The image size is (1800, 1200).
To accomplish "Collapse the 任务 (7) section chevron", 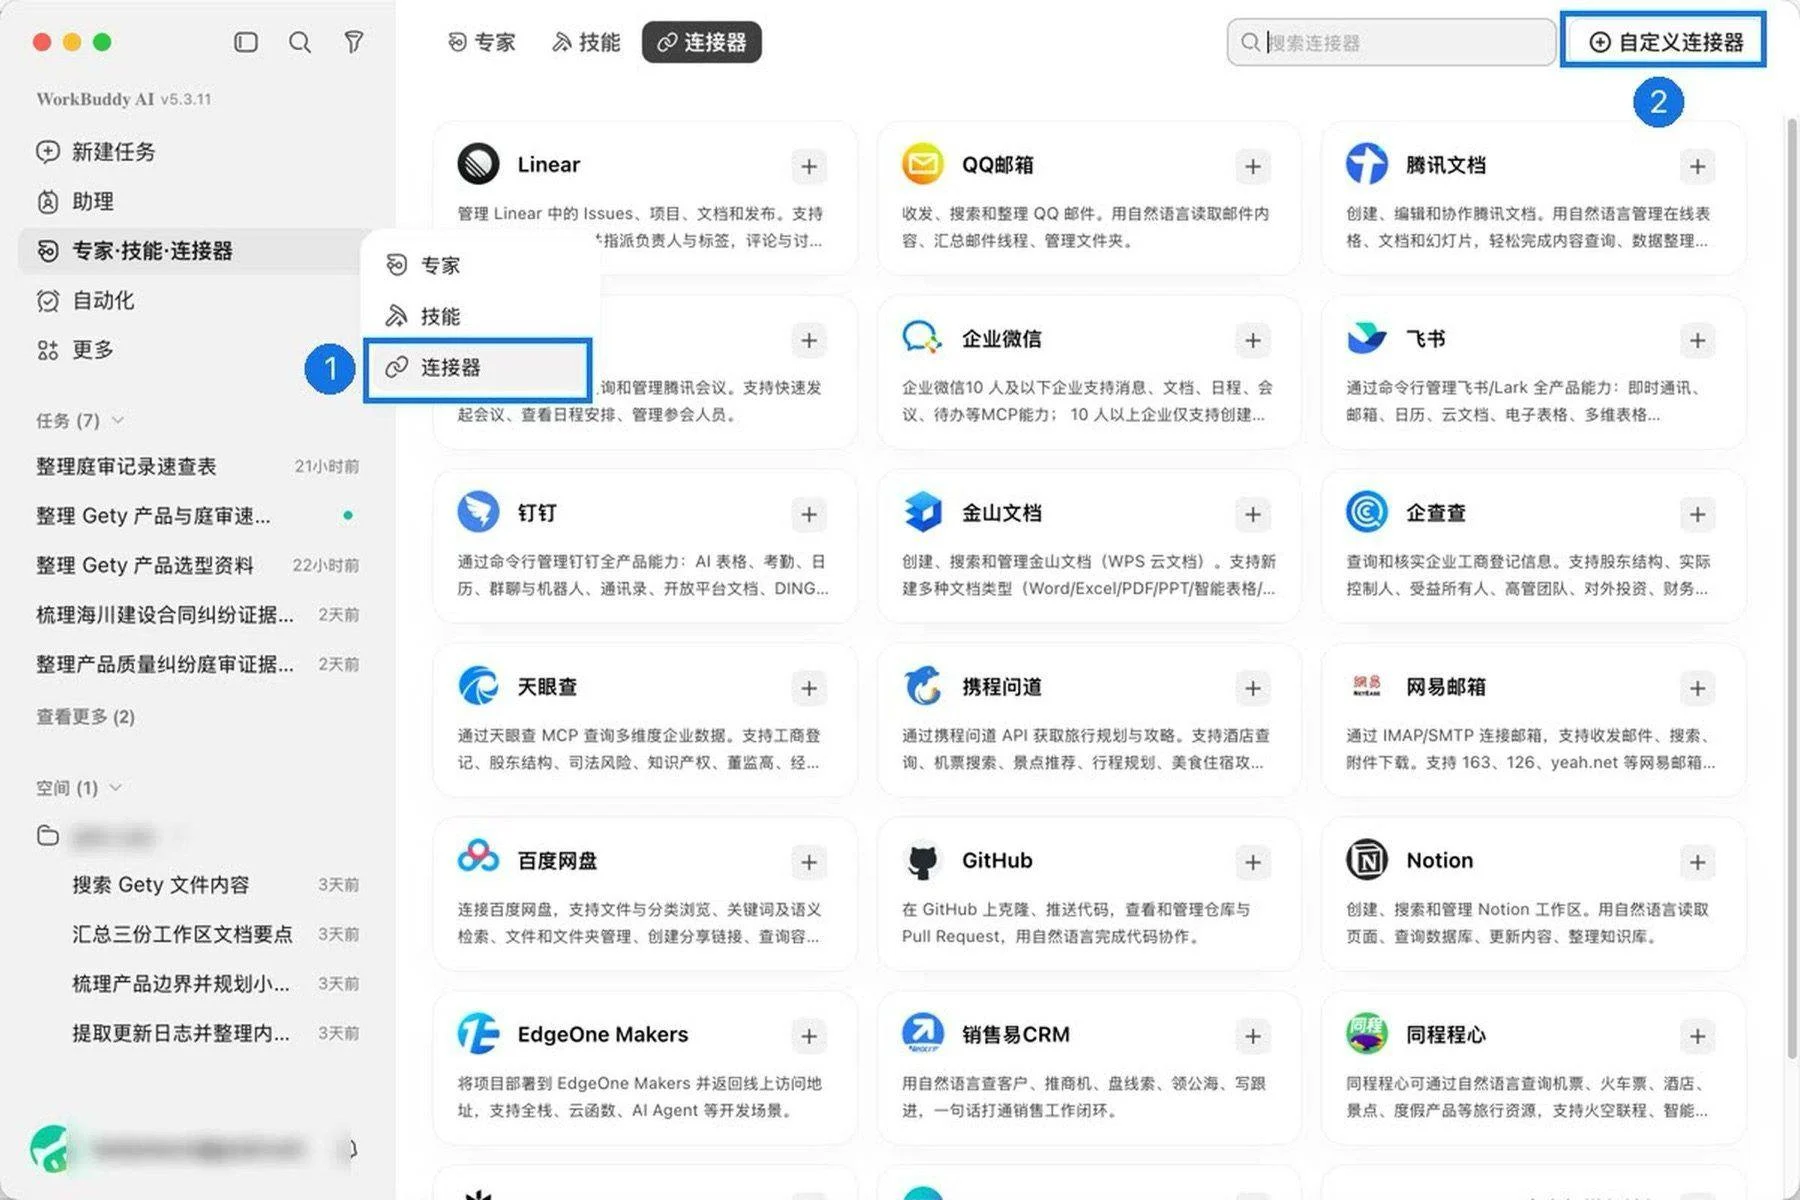I will [118, 420].
